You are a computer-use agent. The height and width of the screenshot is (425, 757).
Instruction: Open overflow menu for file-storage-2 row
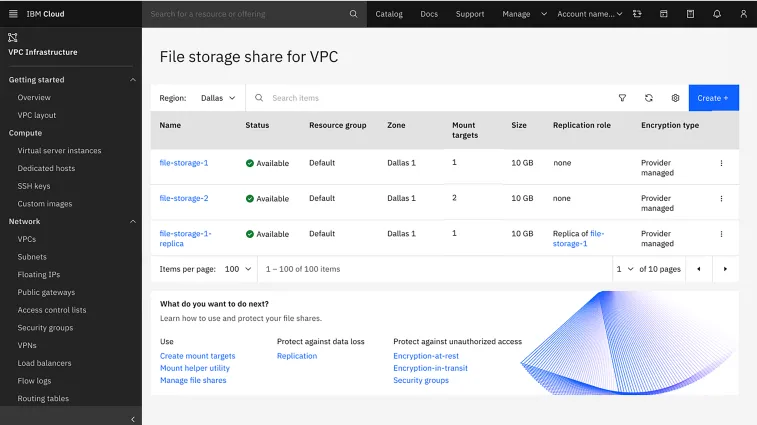click(x=721, y=198)
